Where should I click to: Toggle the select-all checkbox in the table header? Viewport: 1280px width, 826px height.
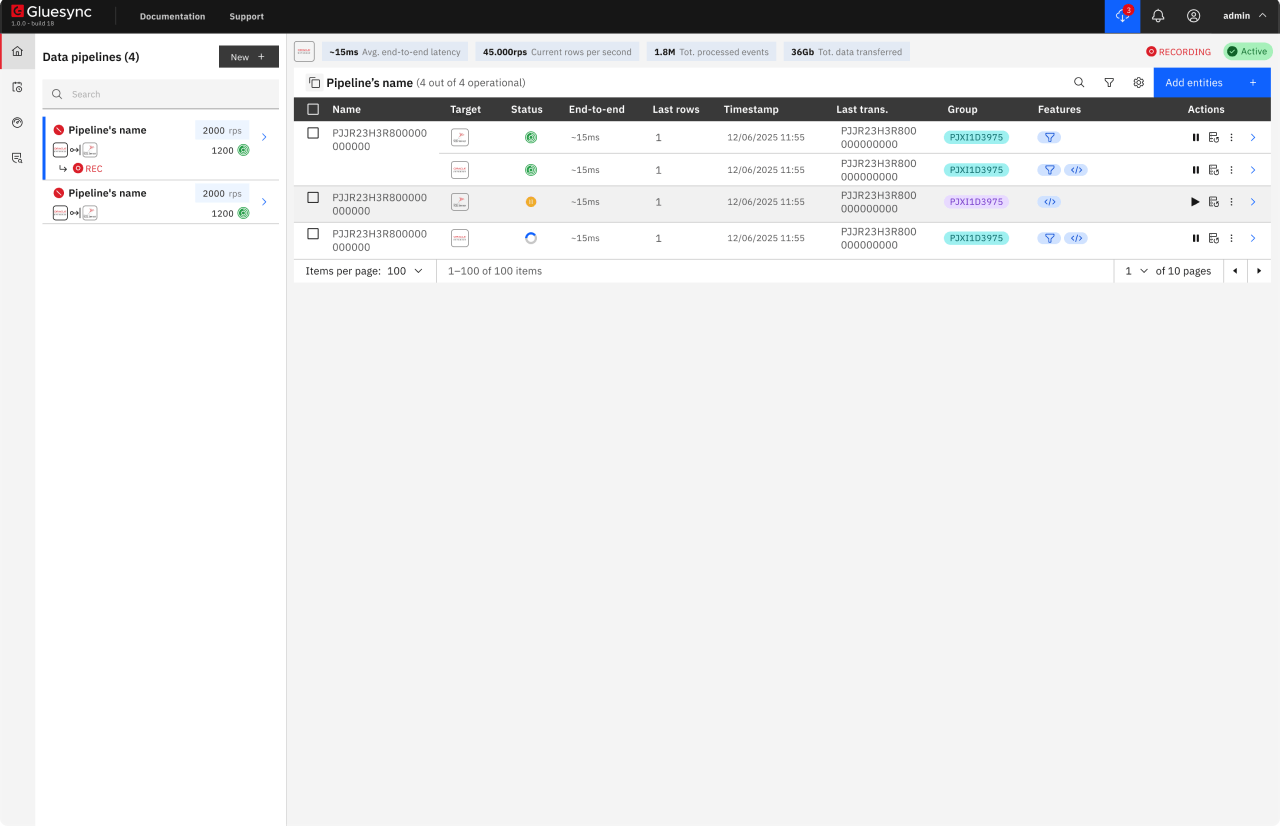[x=313, y=109]
